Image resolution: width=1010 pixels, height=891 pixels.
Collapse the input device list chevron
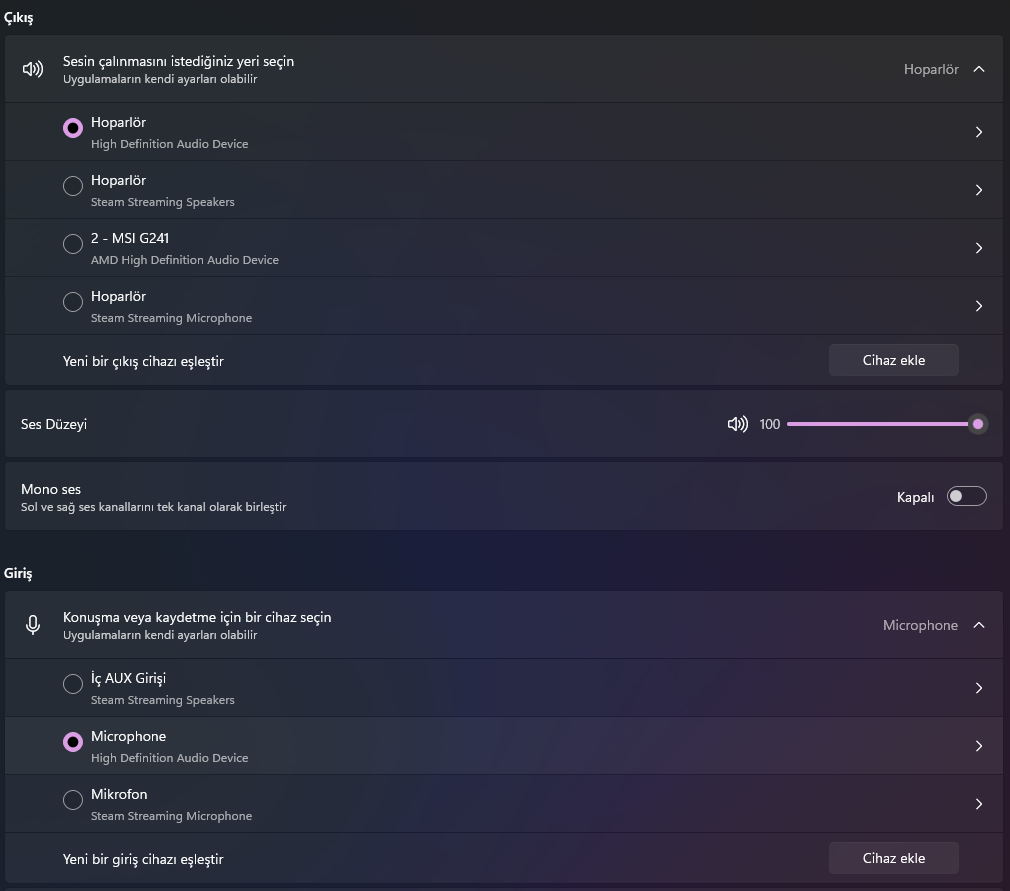point(978,625)
